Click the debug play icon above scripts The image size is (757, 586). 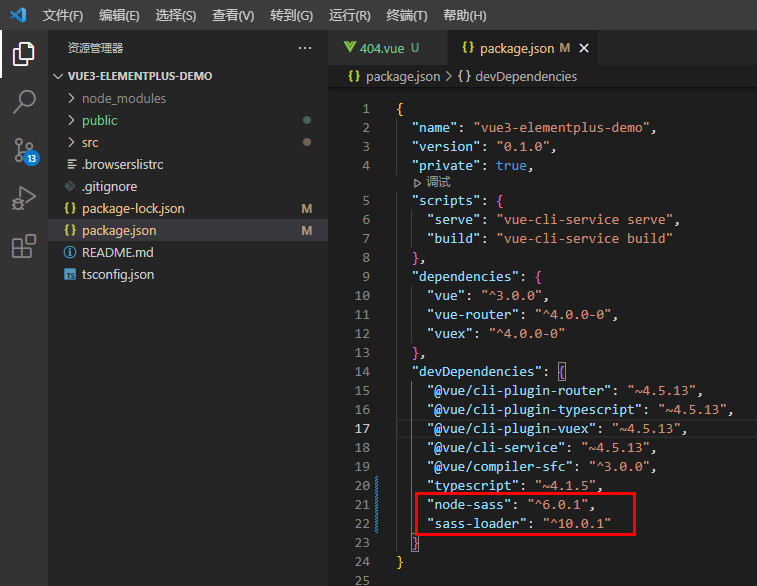(x=417, y=183)
